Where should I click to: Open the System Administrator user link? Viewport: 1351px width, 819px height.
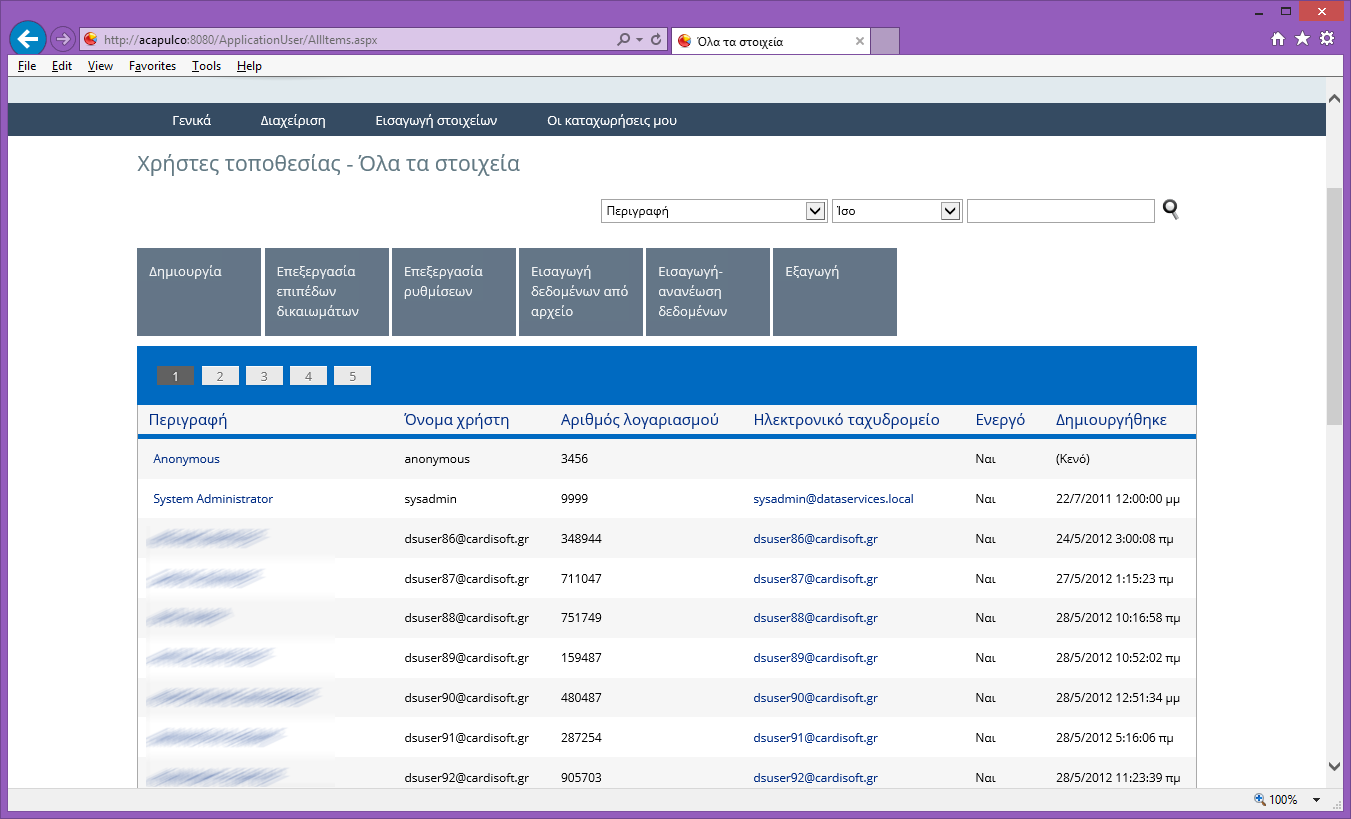pyautogui.click(x=213, y=499)
